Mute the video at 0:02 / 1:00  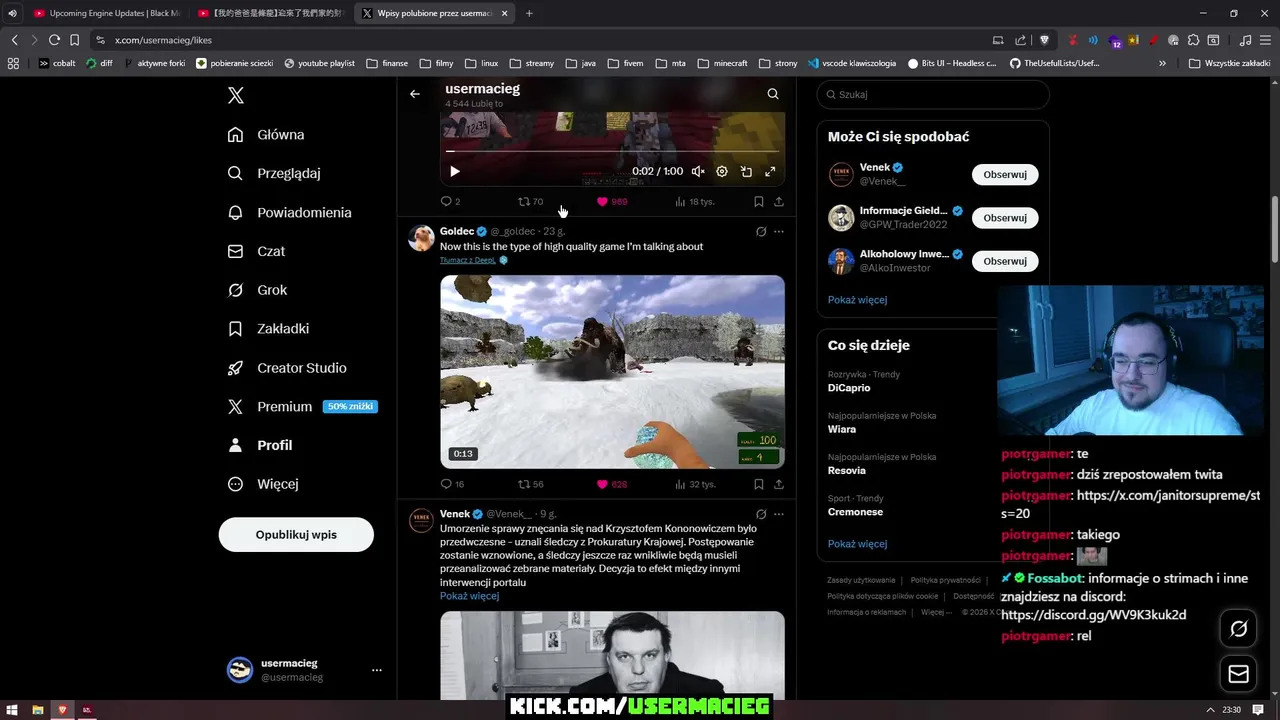(x=698, y=171)
